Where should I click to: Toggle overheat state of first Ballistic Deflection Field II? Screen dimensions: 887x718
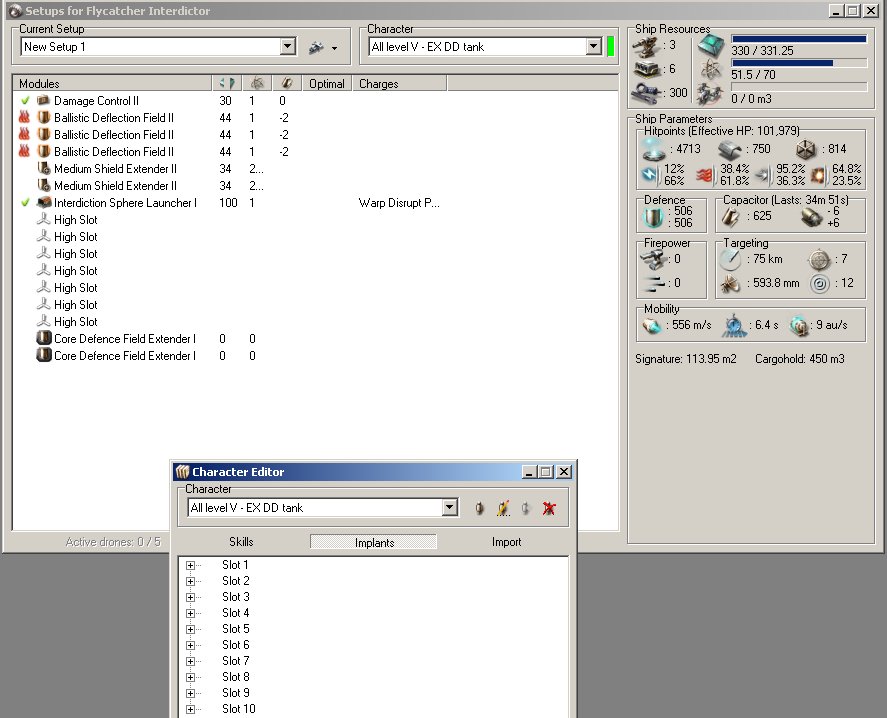point(24,118)
